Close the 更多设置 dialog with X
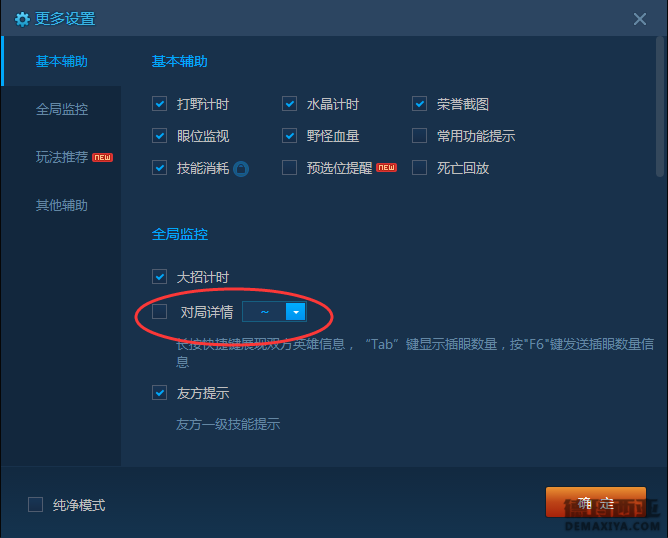Image resolution: width=668 pixels, height=538 pixels. pos(639,19)
